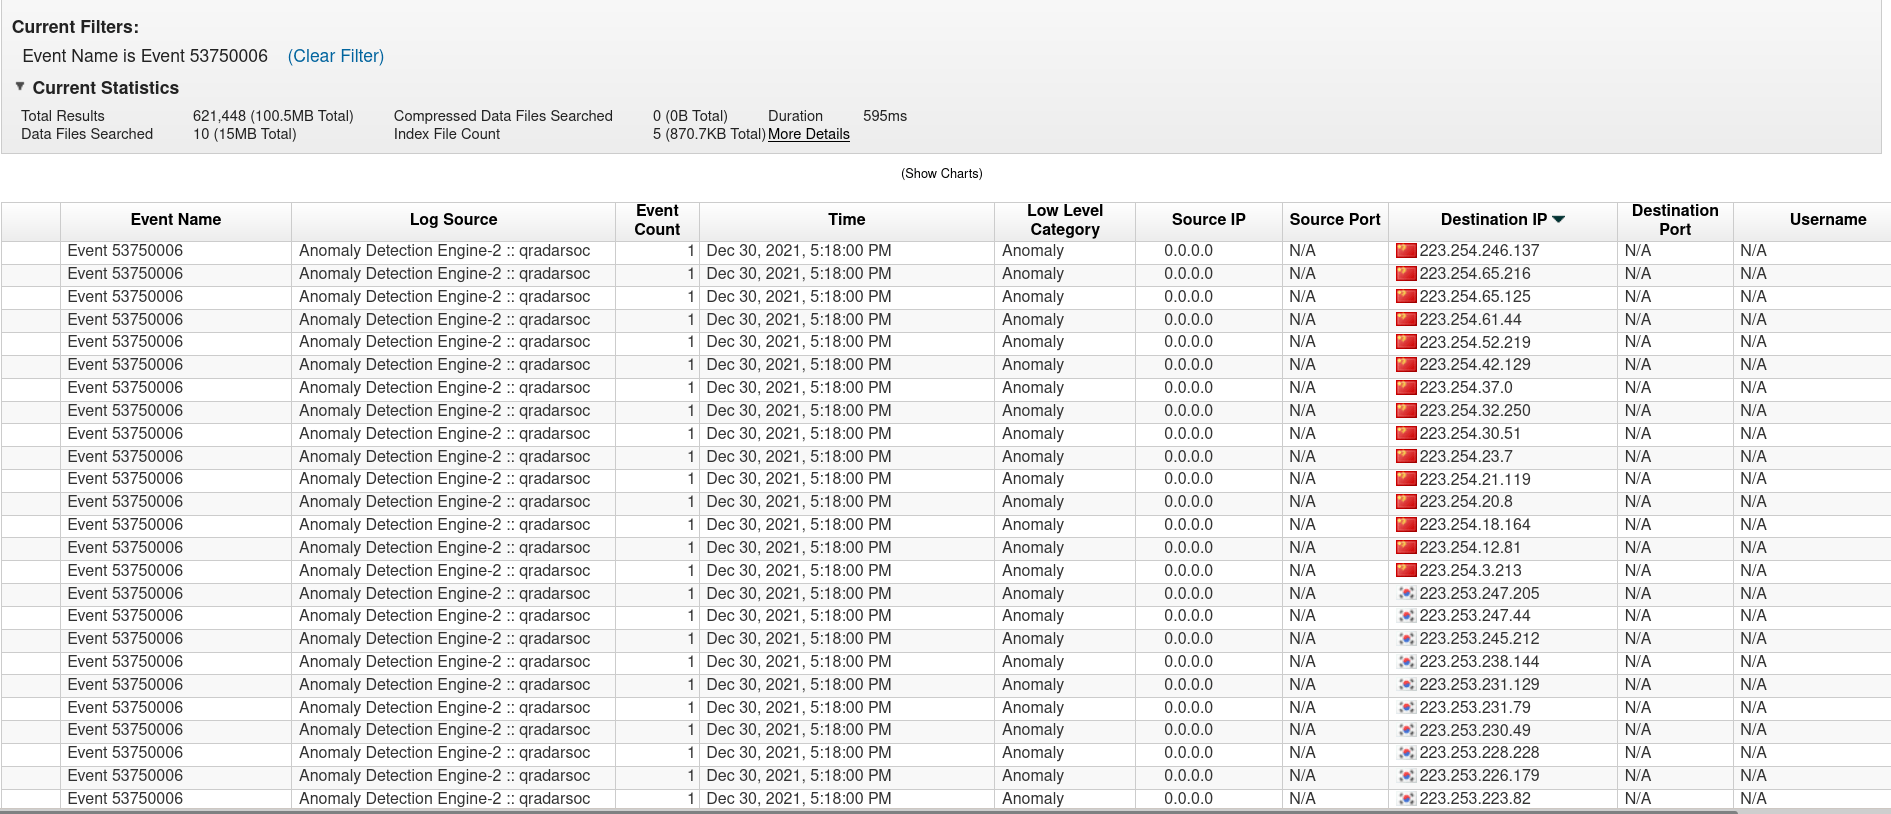
Task: Click the Korea flag beside 223.253.231.79
Action: [x=1406, y=708]
